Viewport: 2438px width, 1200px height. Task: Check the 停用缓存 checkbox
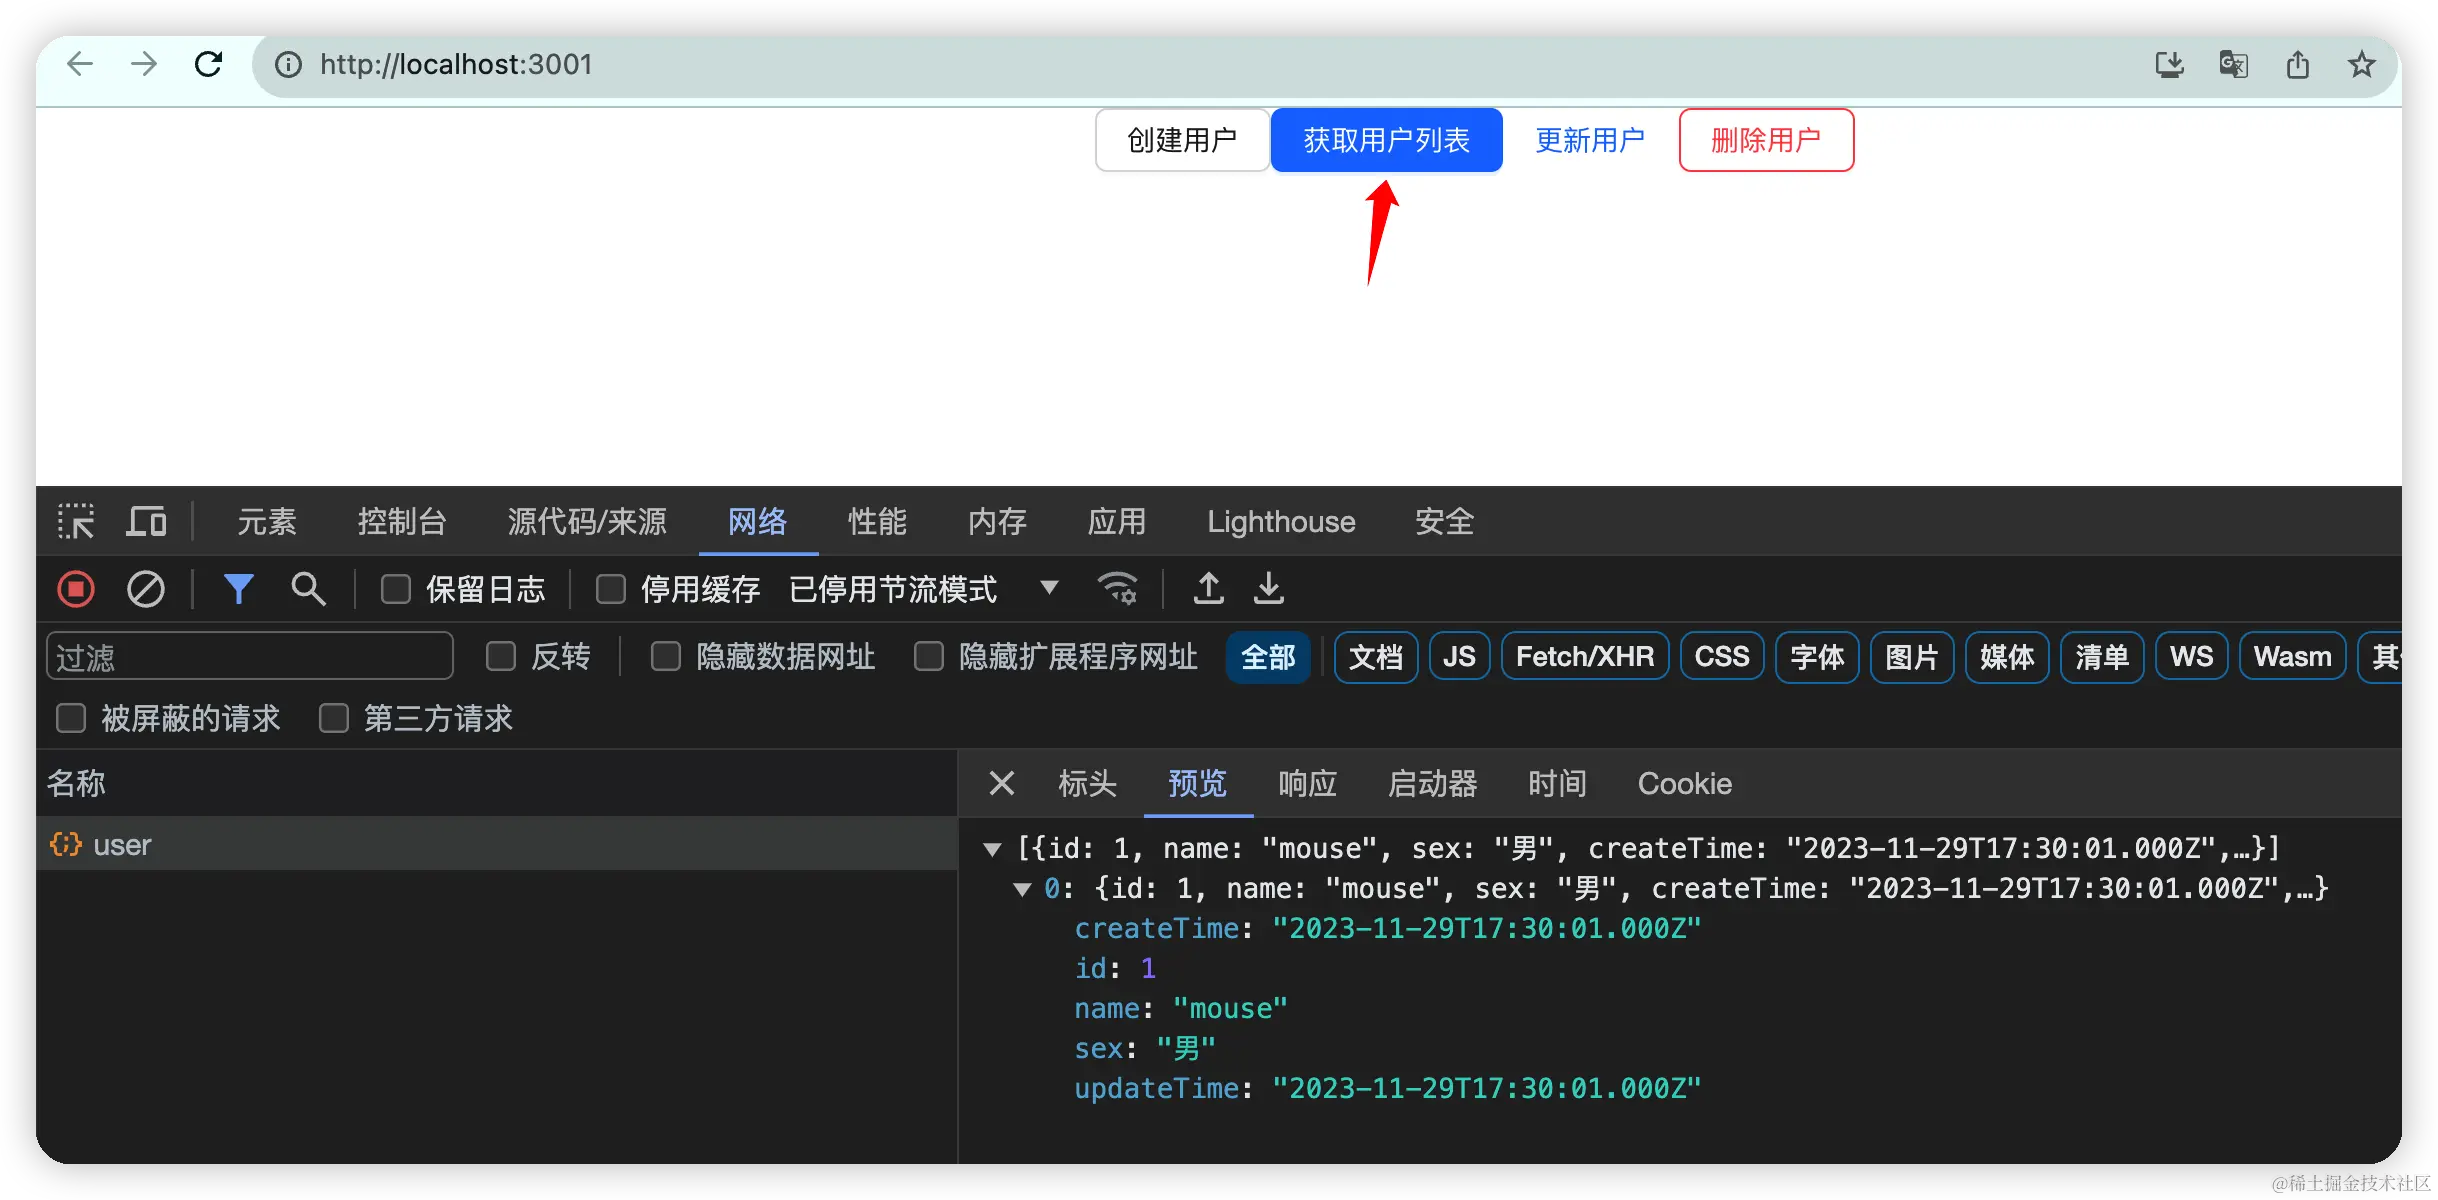coord(611,589)
